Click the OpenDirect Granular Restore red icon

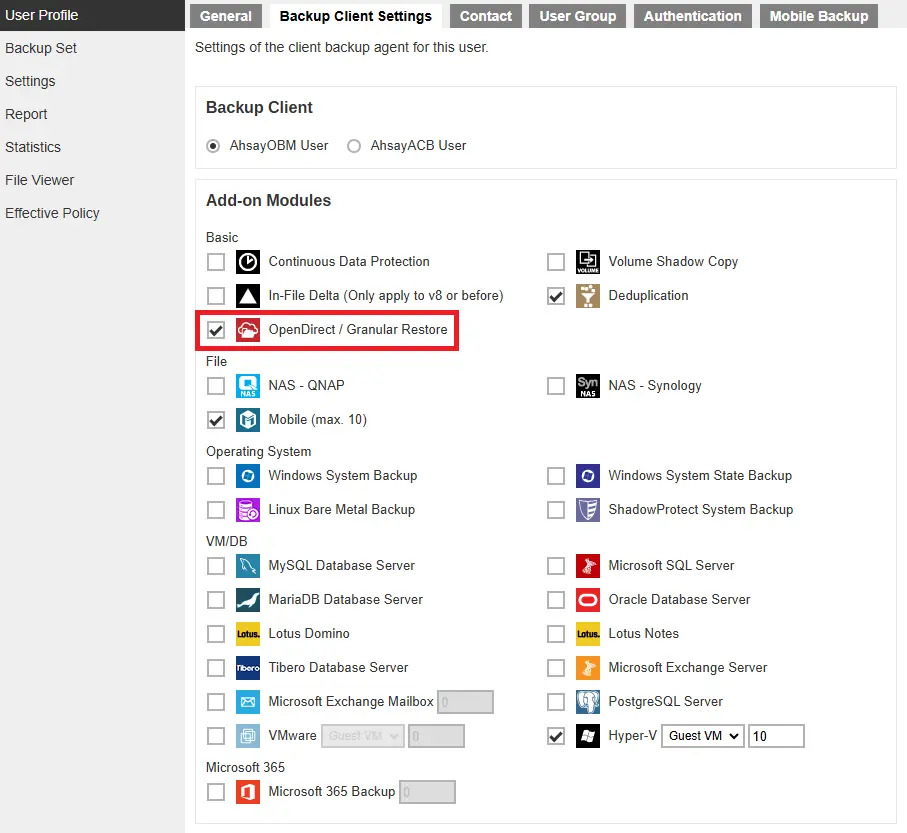pos(247,330)
